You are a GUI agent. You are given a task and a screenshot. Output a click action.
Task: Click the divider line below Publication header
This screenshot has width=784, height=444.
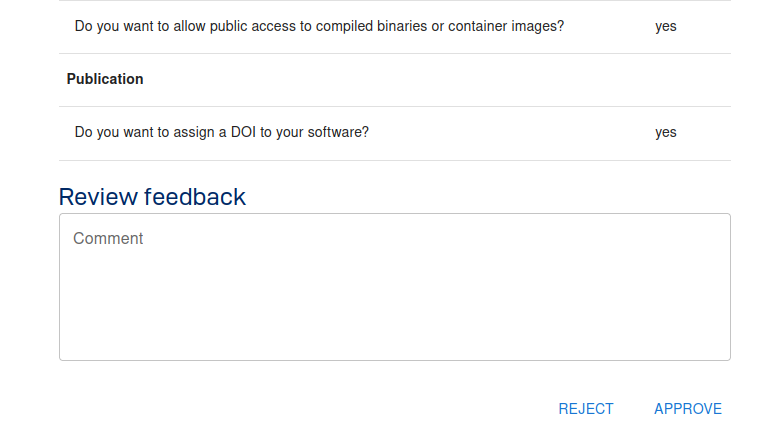coord(394,106)
